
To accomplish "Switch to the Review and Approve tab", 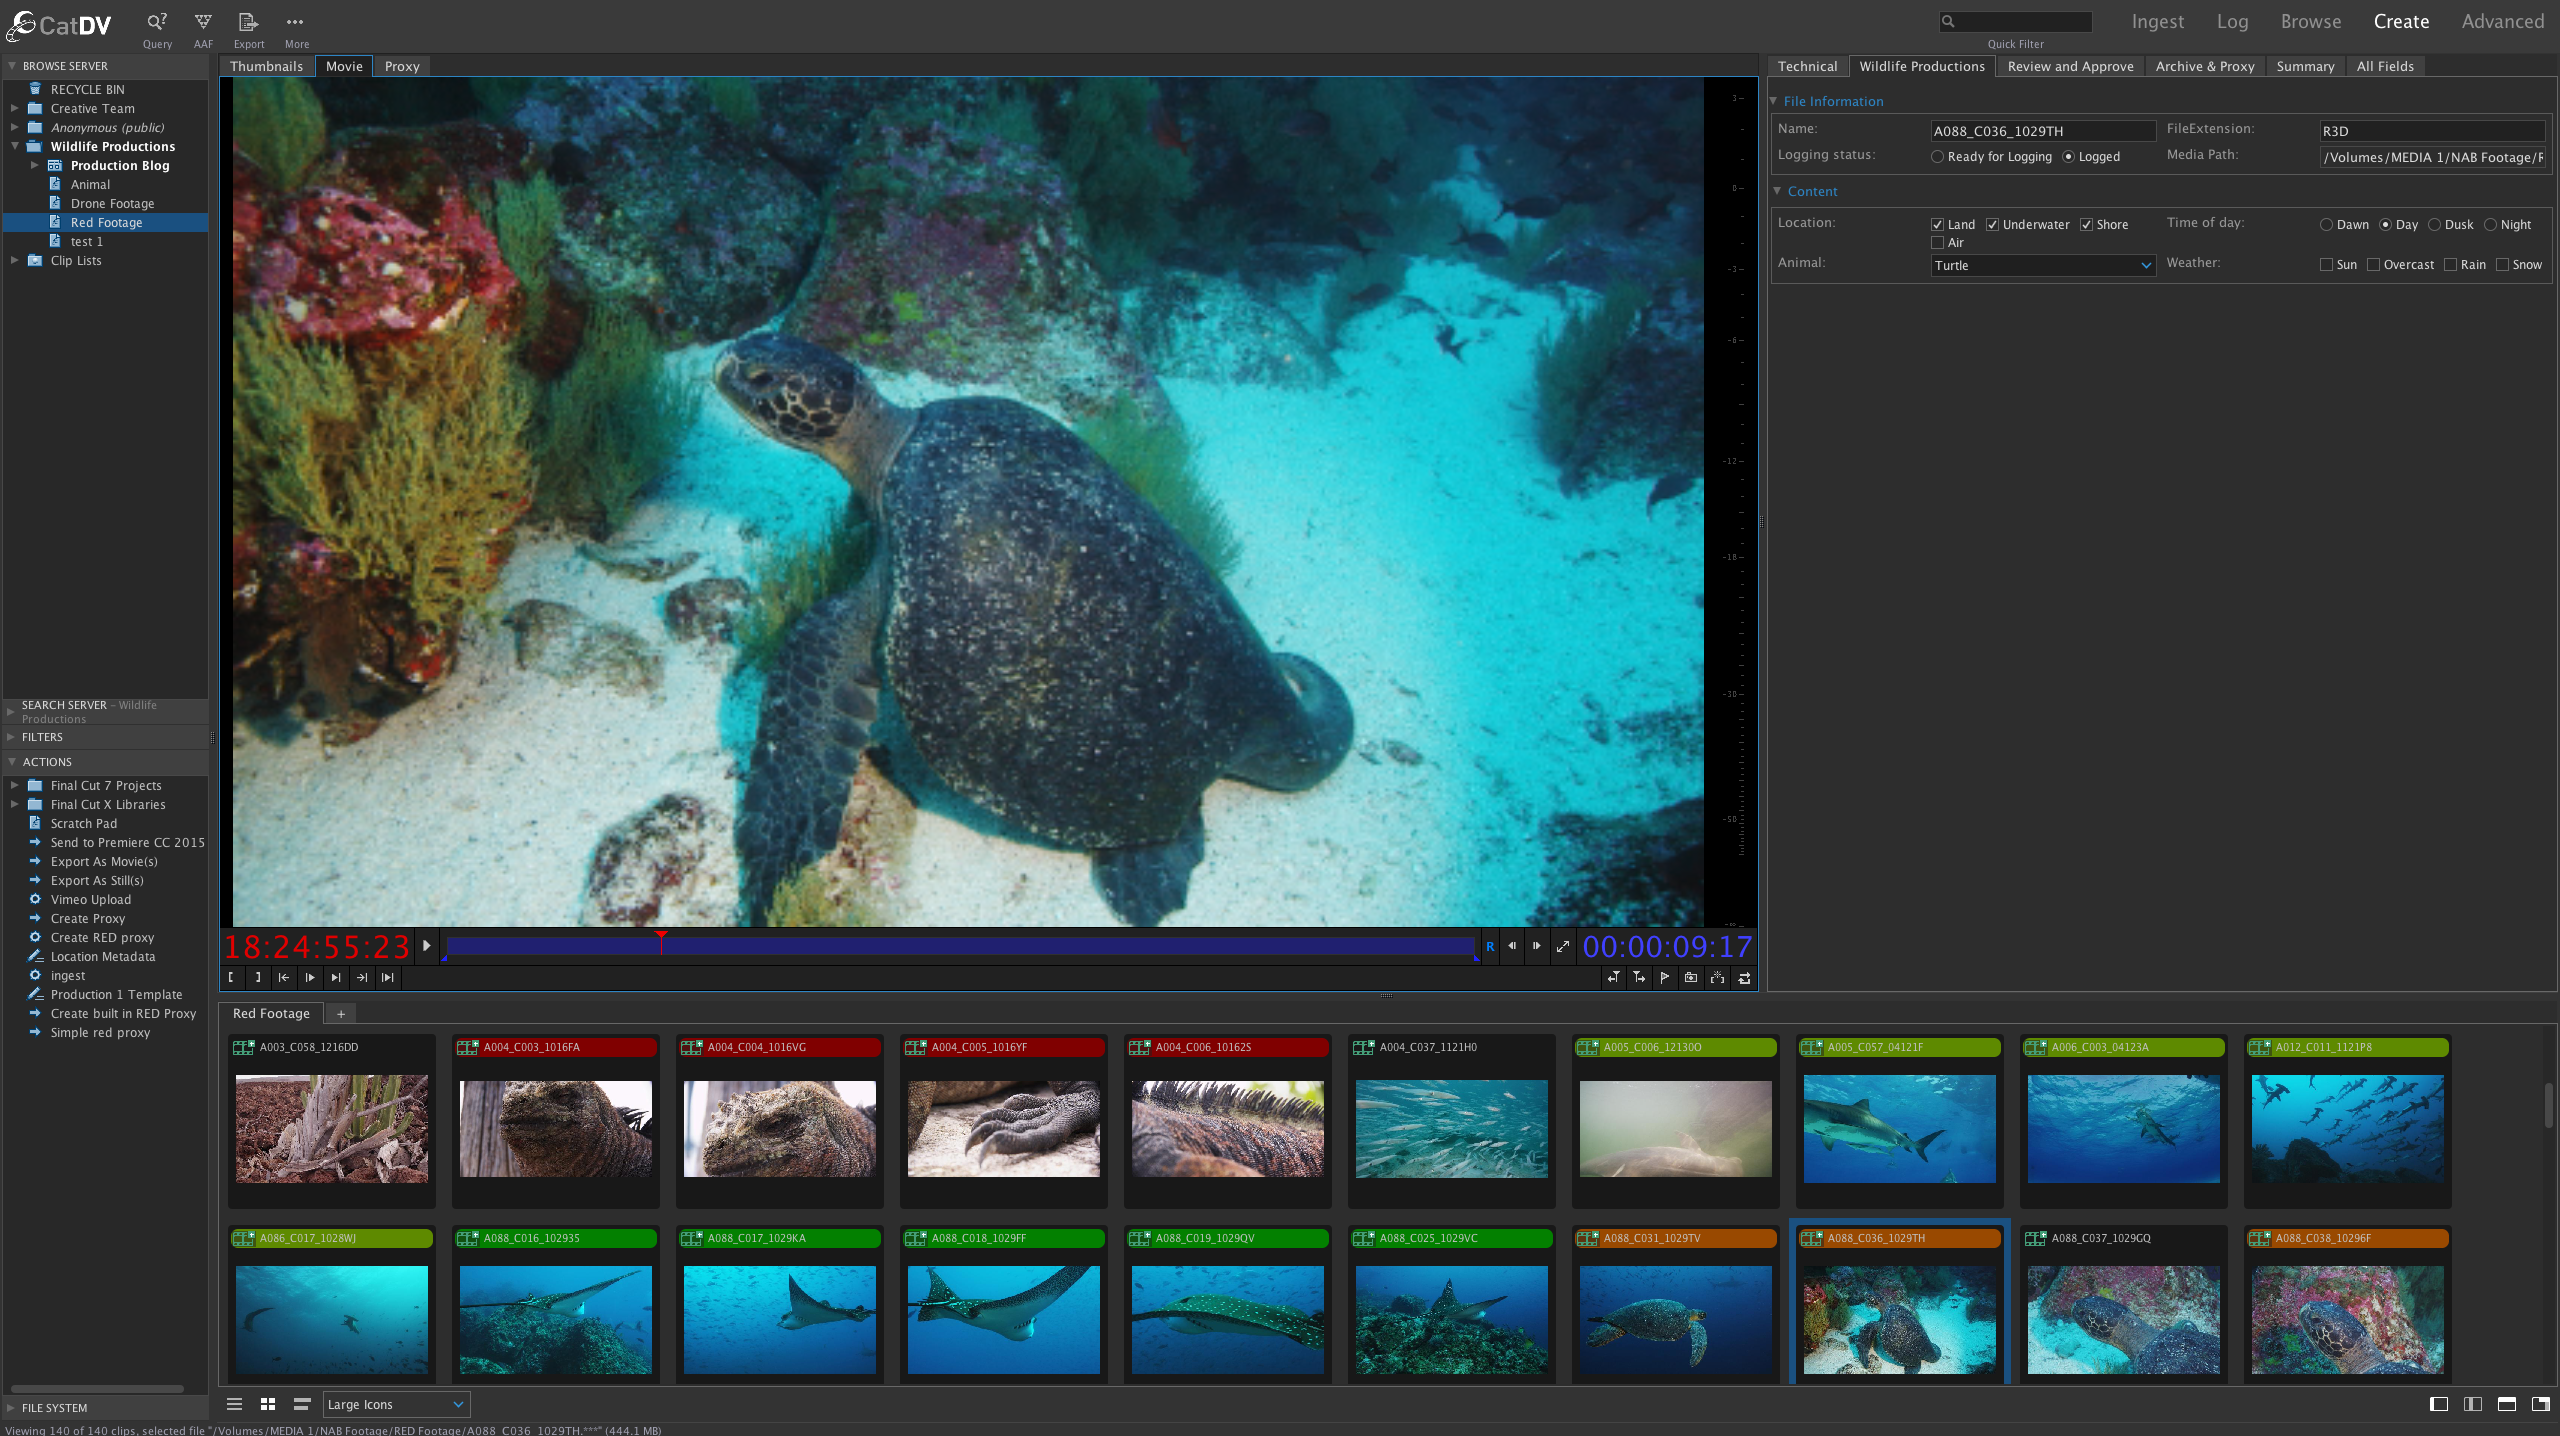I will point(2070,66).
